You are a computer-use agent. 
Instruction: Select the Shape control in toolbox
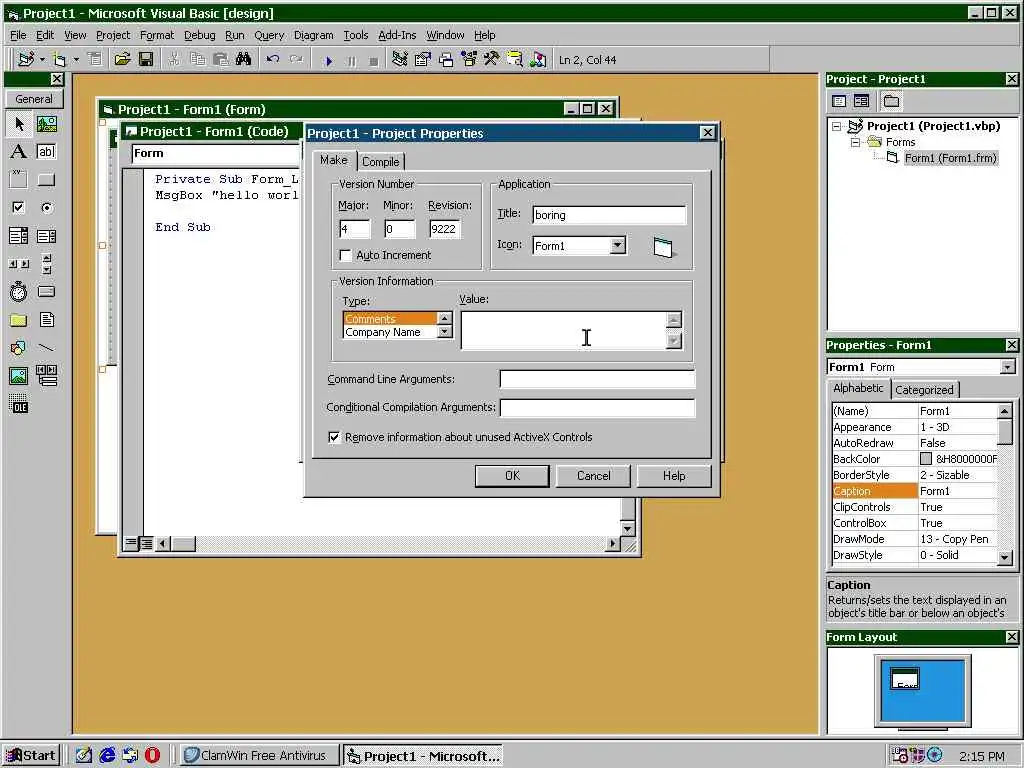click(19, 348)
